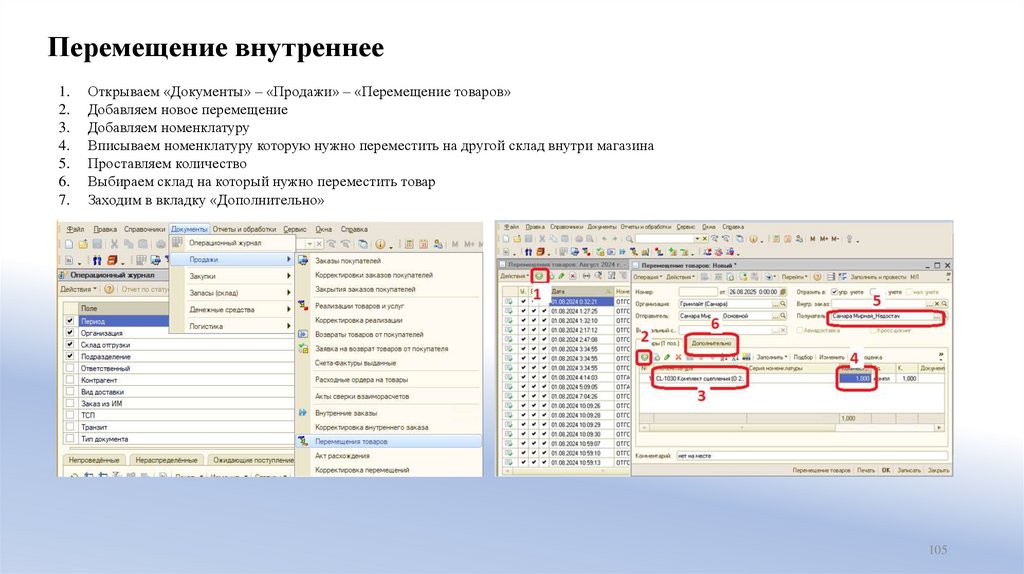This screenshot has width=1024, height=574.
Task: Switch to Дополнительно tab
Action: tap(712, 343)
